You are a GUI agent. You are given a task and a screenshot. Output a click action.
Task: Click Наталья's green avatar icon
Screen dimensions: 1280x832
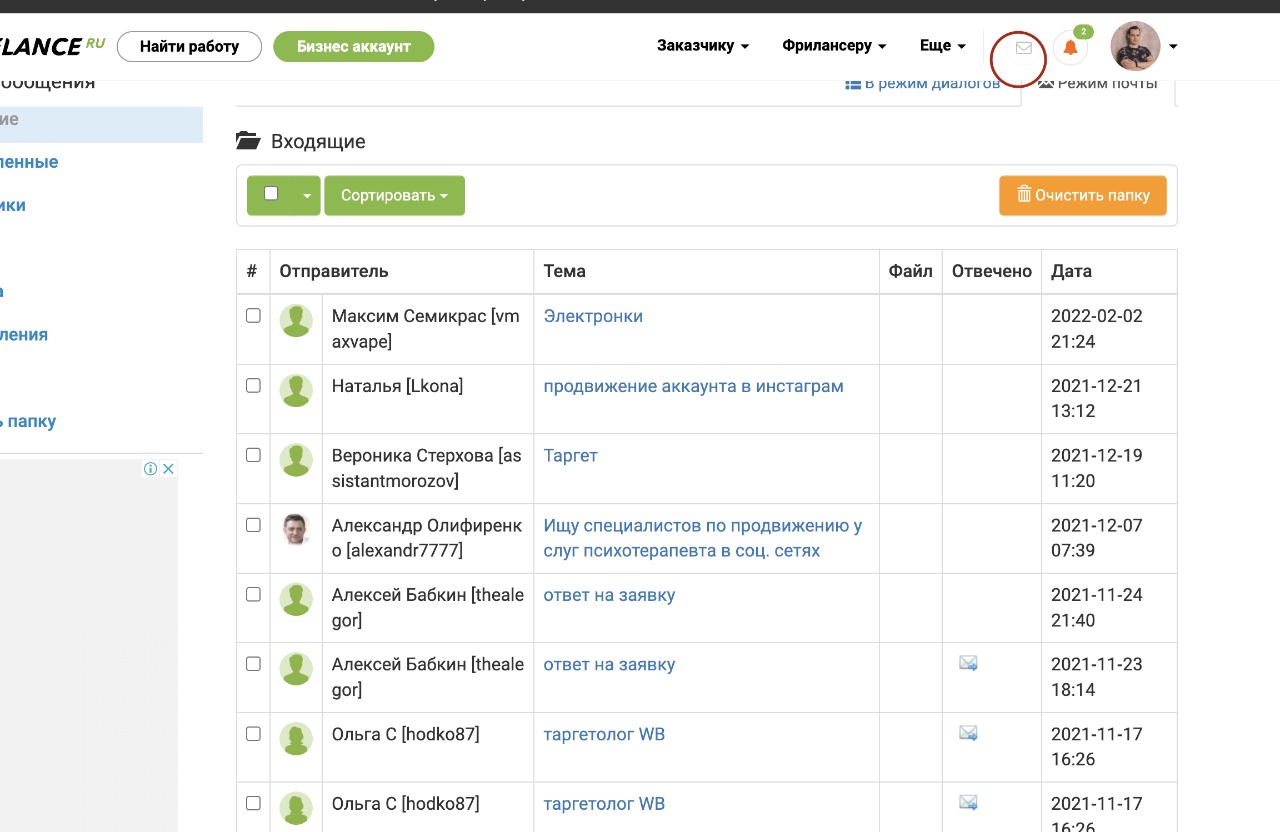pos(296,390)
